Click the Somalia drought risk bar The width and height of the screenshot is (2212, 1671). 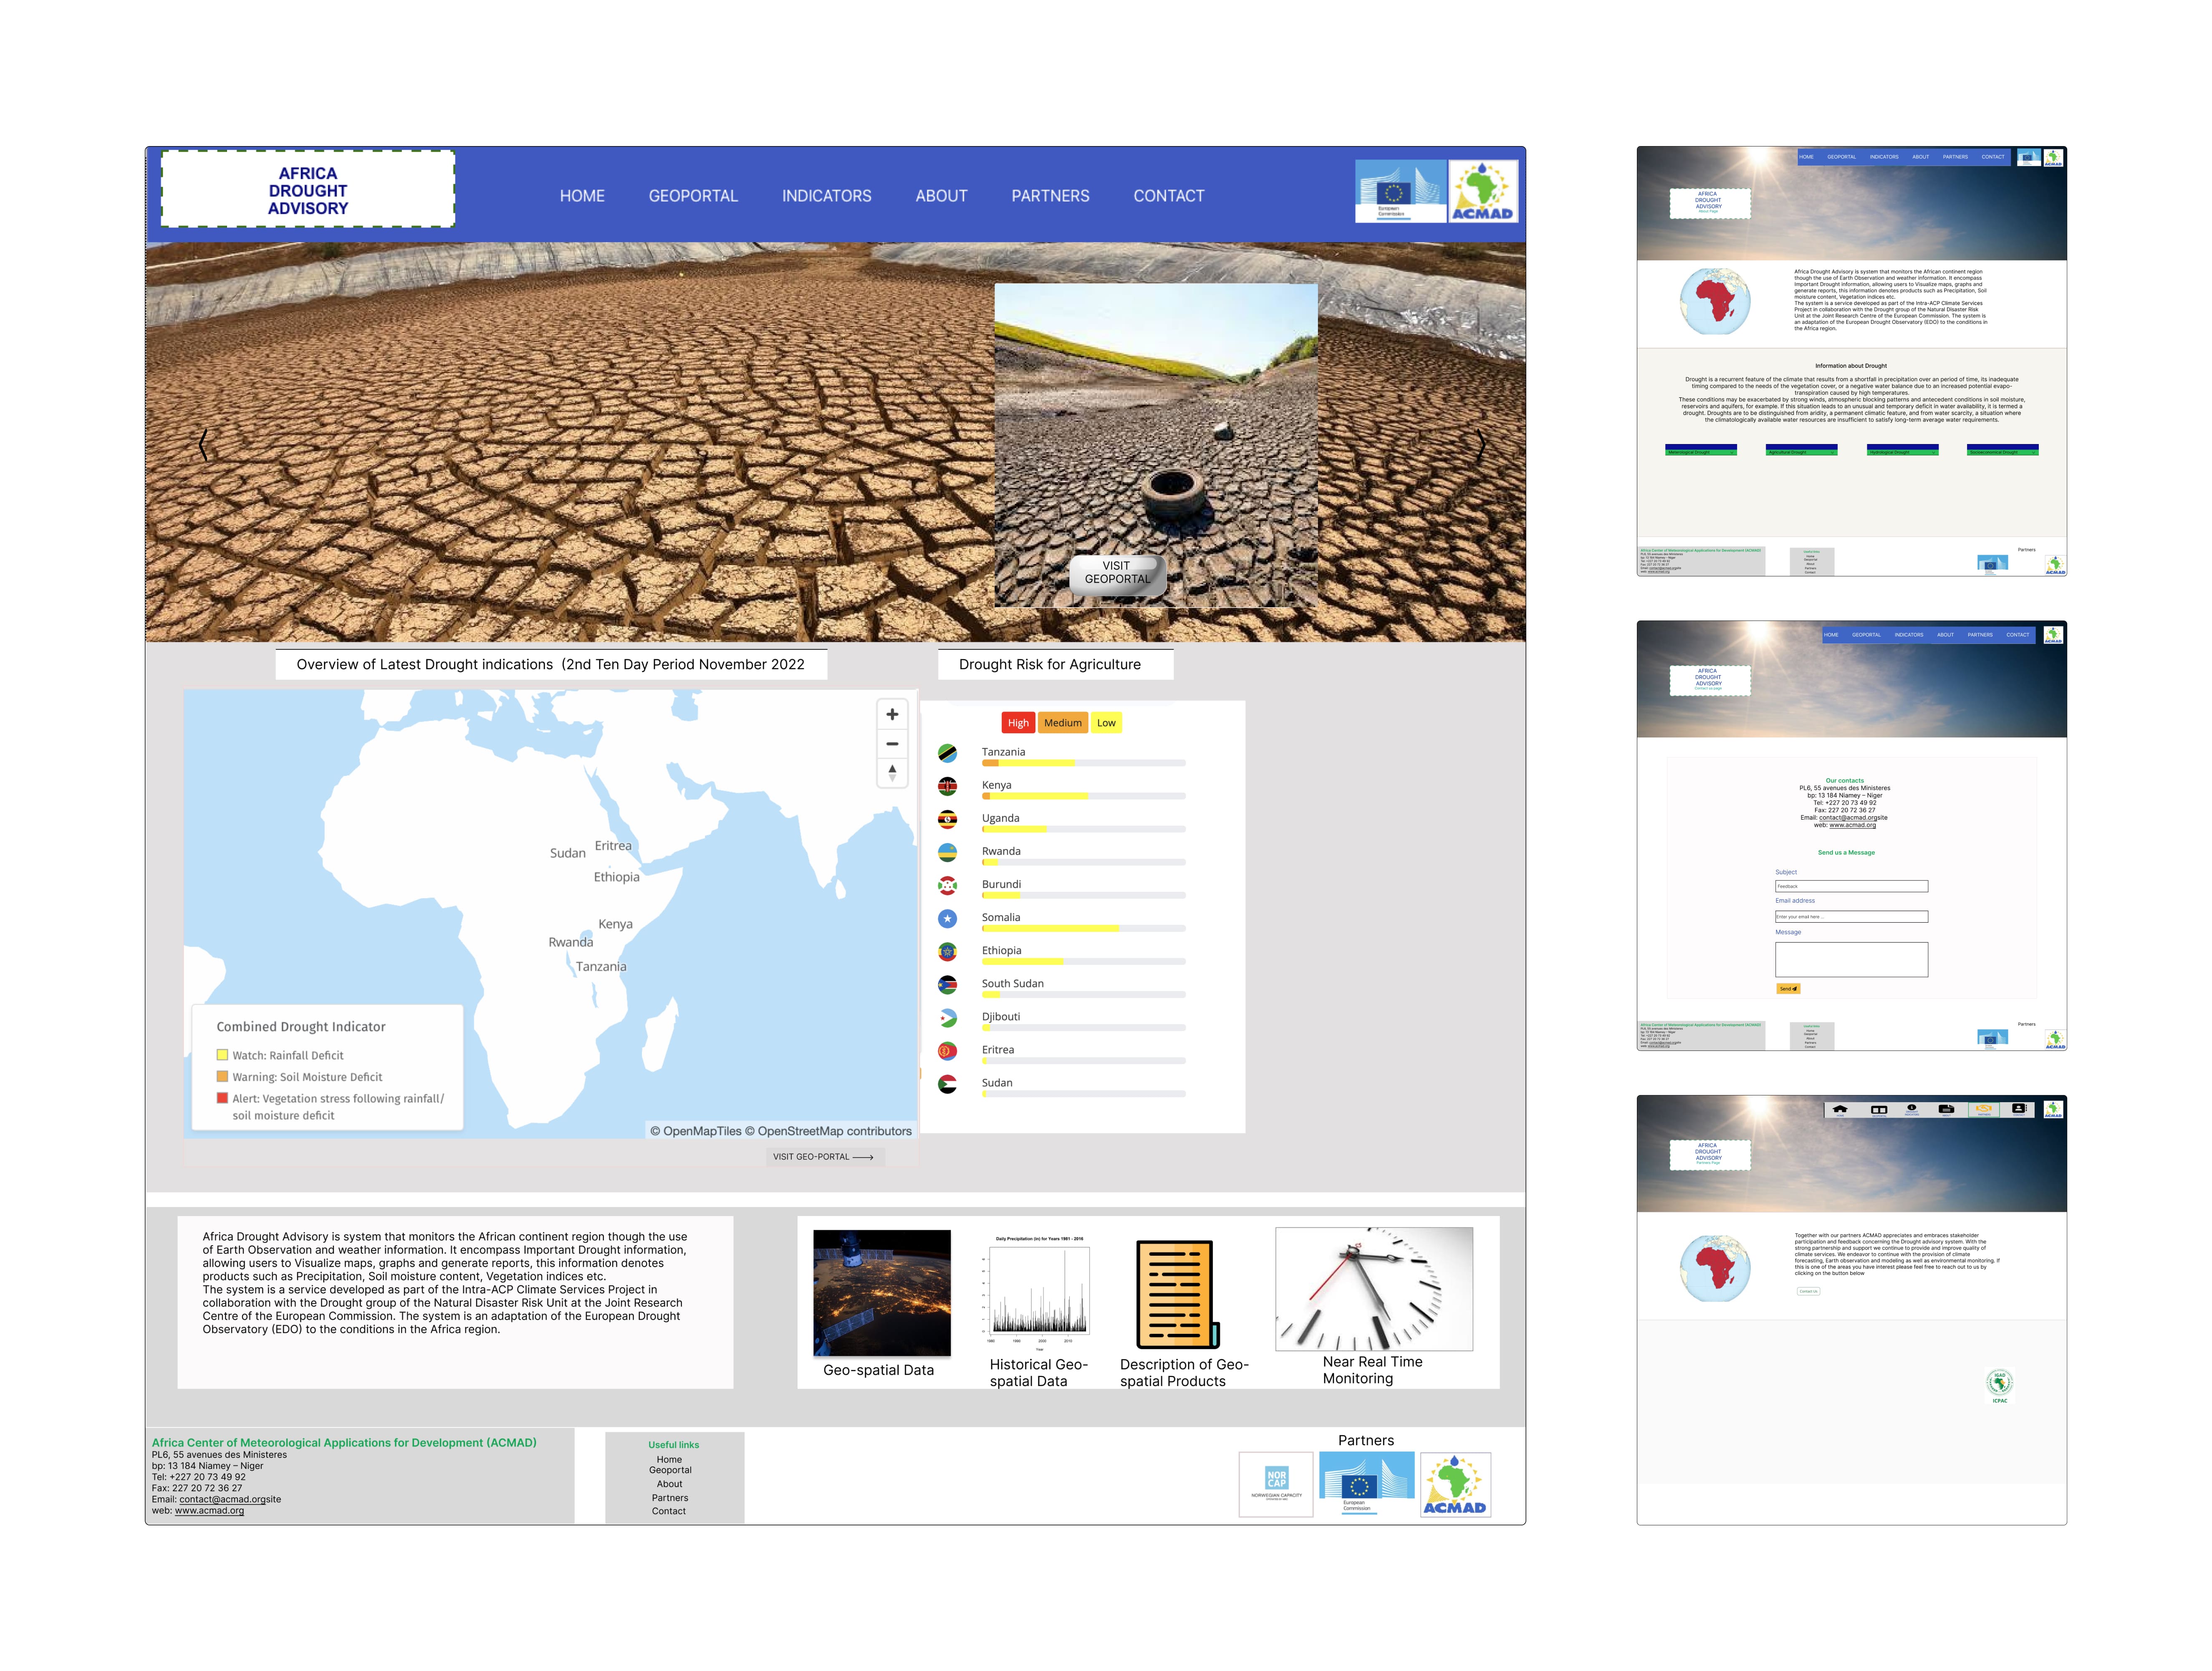pos(1083,929)
